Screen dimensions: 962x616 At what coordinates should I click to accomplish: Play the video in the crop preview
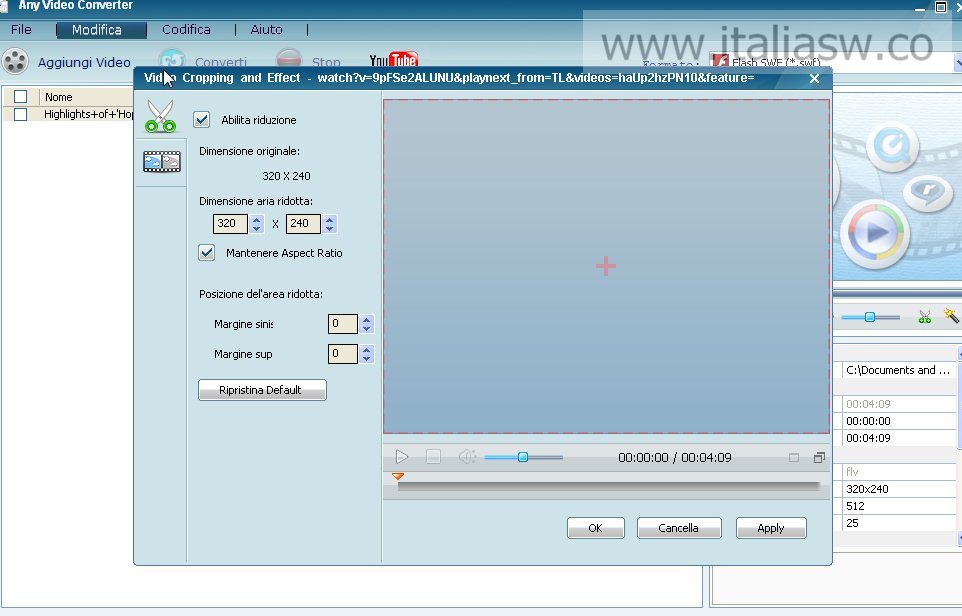pyautogui.click(x=402, y=456)
